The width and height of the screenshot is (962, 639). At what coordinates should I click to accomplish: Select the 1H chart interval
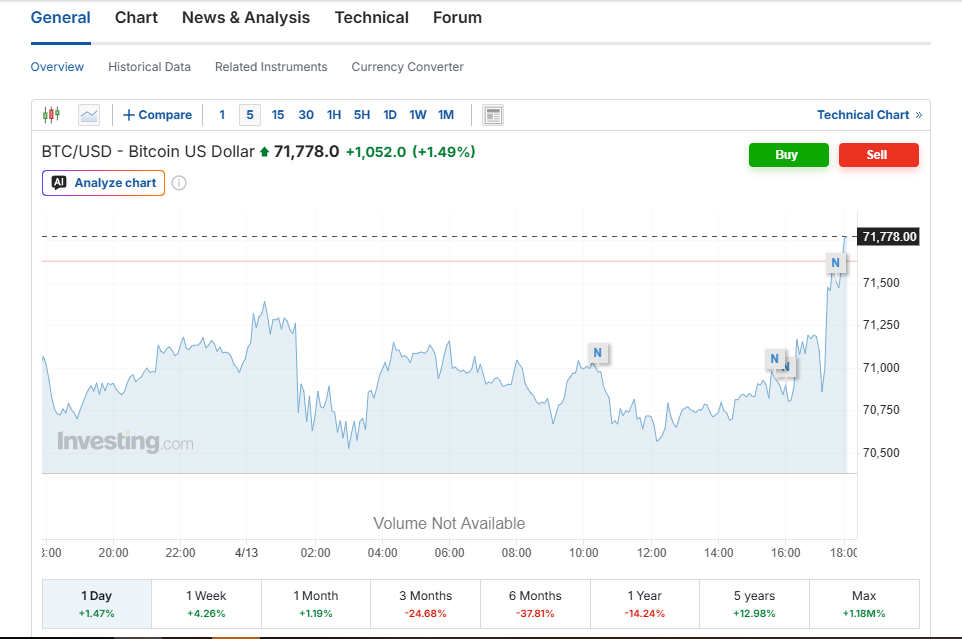pyautogui.click(x=334, y=115)
